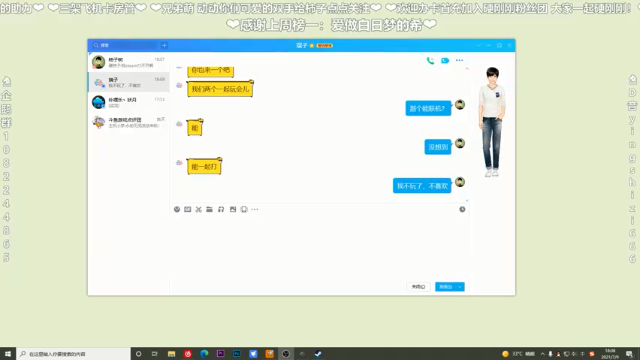Open the more options ellipsis beside the call icons
The image size is (640, 360).
(x=460, y=60)
